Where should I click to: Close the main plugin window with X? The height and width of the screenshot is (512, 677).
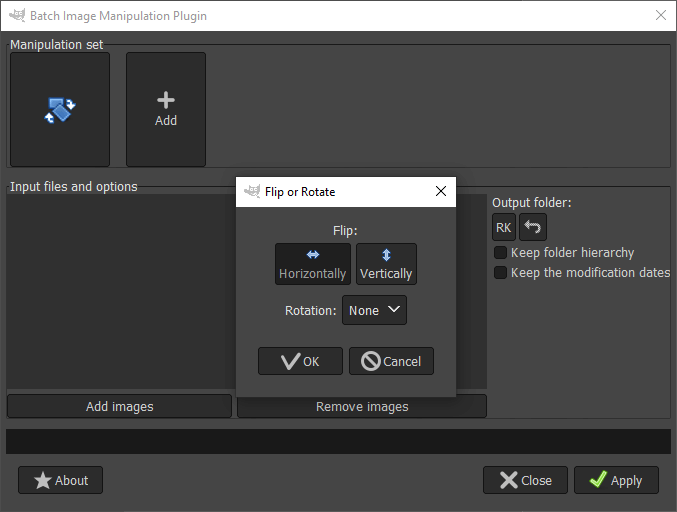point(661,16)
